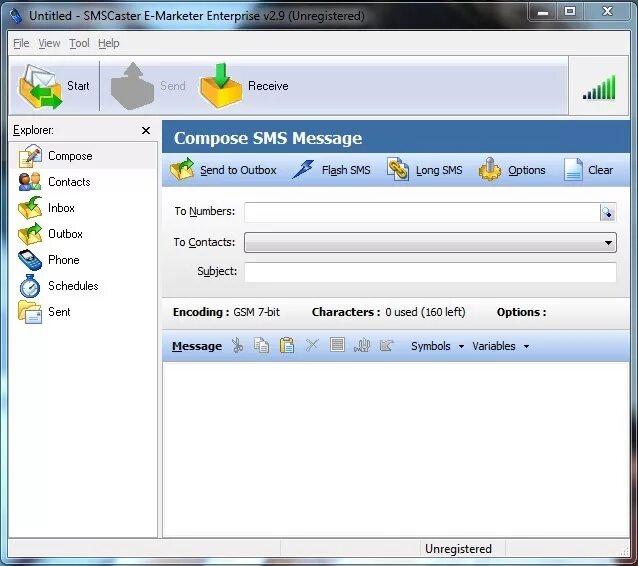Click the Message label
The height and width of the screenshot is (566, 638).
[x=197, y=346]
